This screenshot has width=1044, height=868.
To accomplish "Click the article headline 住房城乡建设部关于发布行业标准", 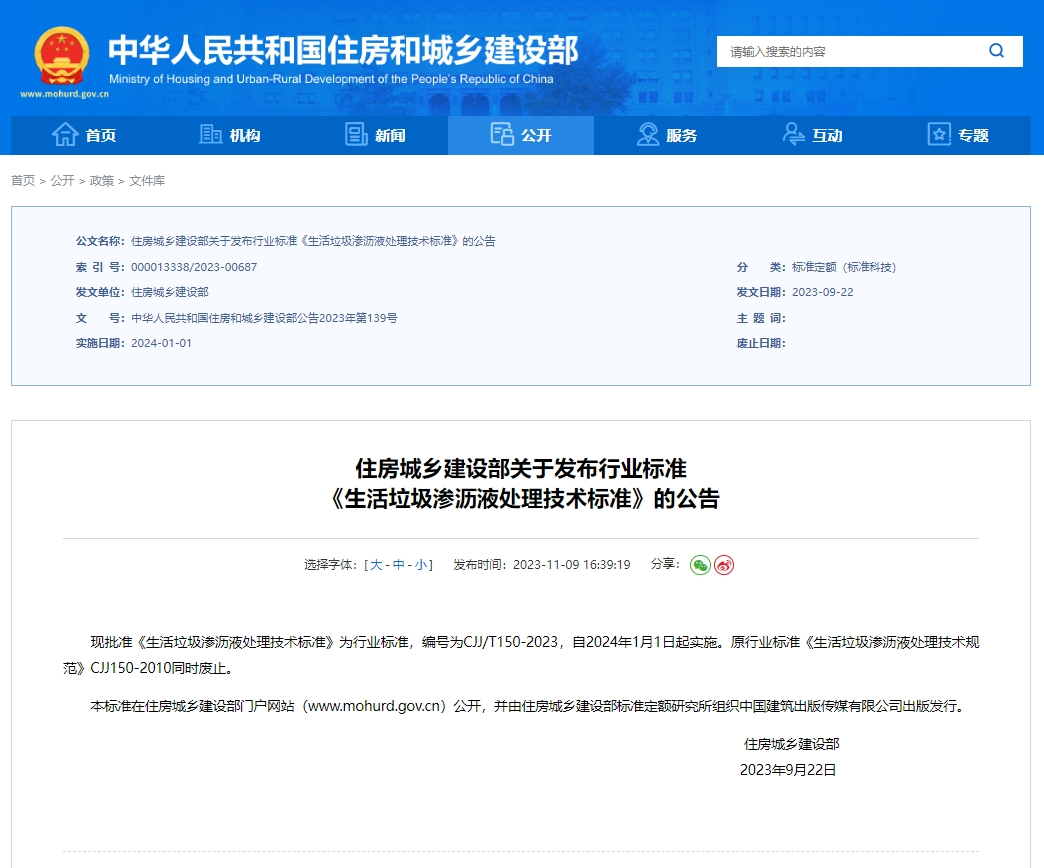I will pos(521,469).
